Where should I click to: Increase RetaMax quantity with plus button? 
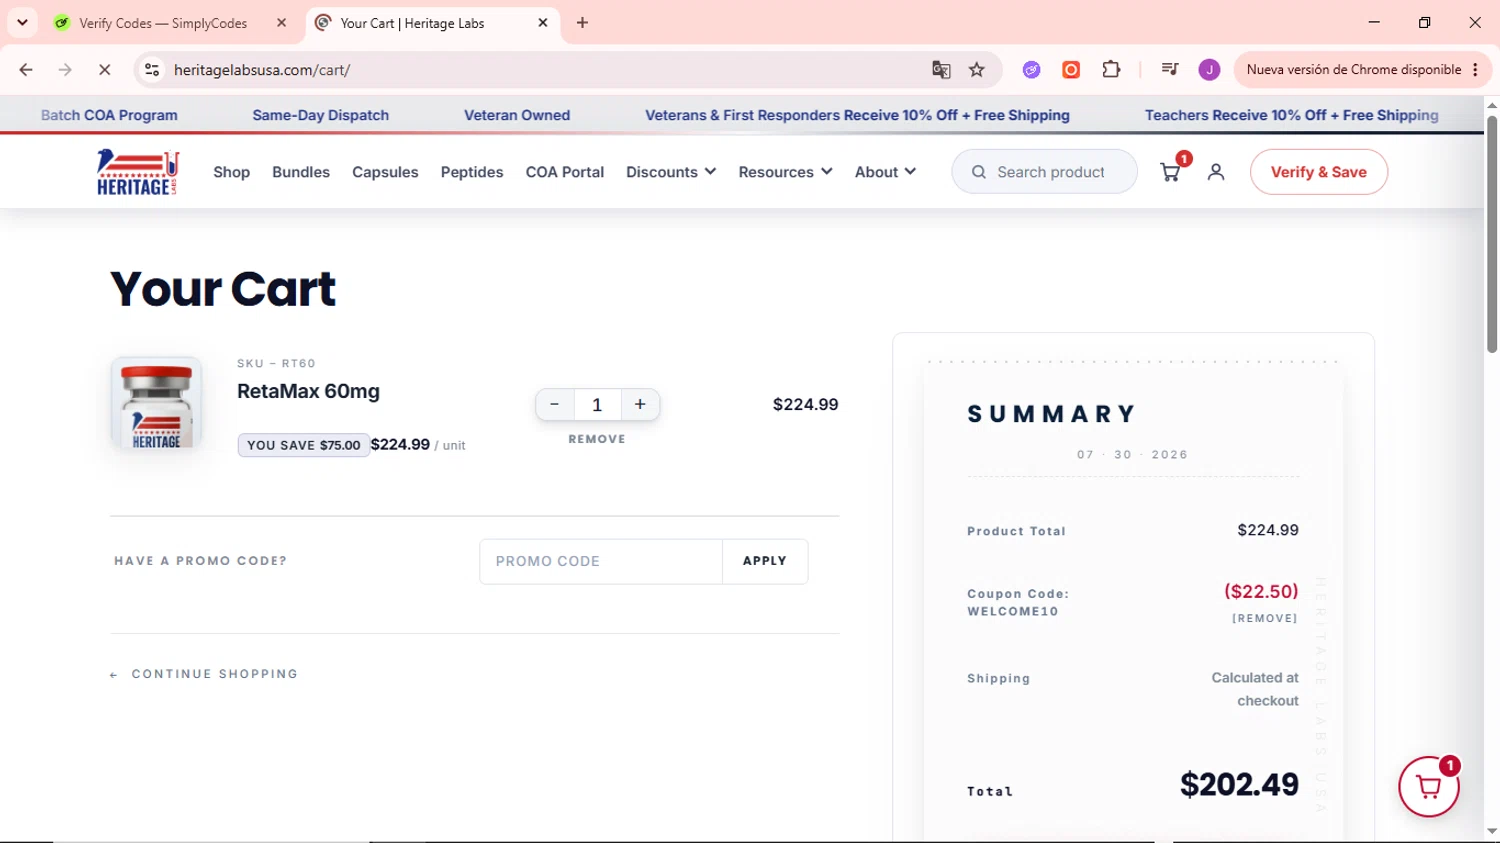click(x=640, y=404)
